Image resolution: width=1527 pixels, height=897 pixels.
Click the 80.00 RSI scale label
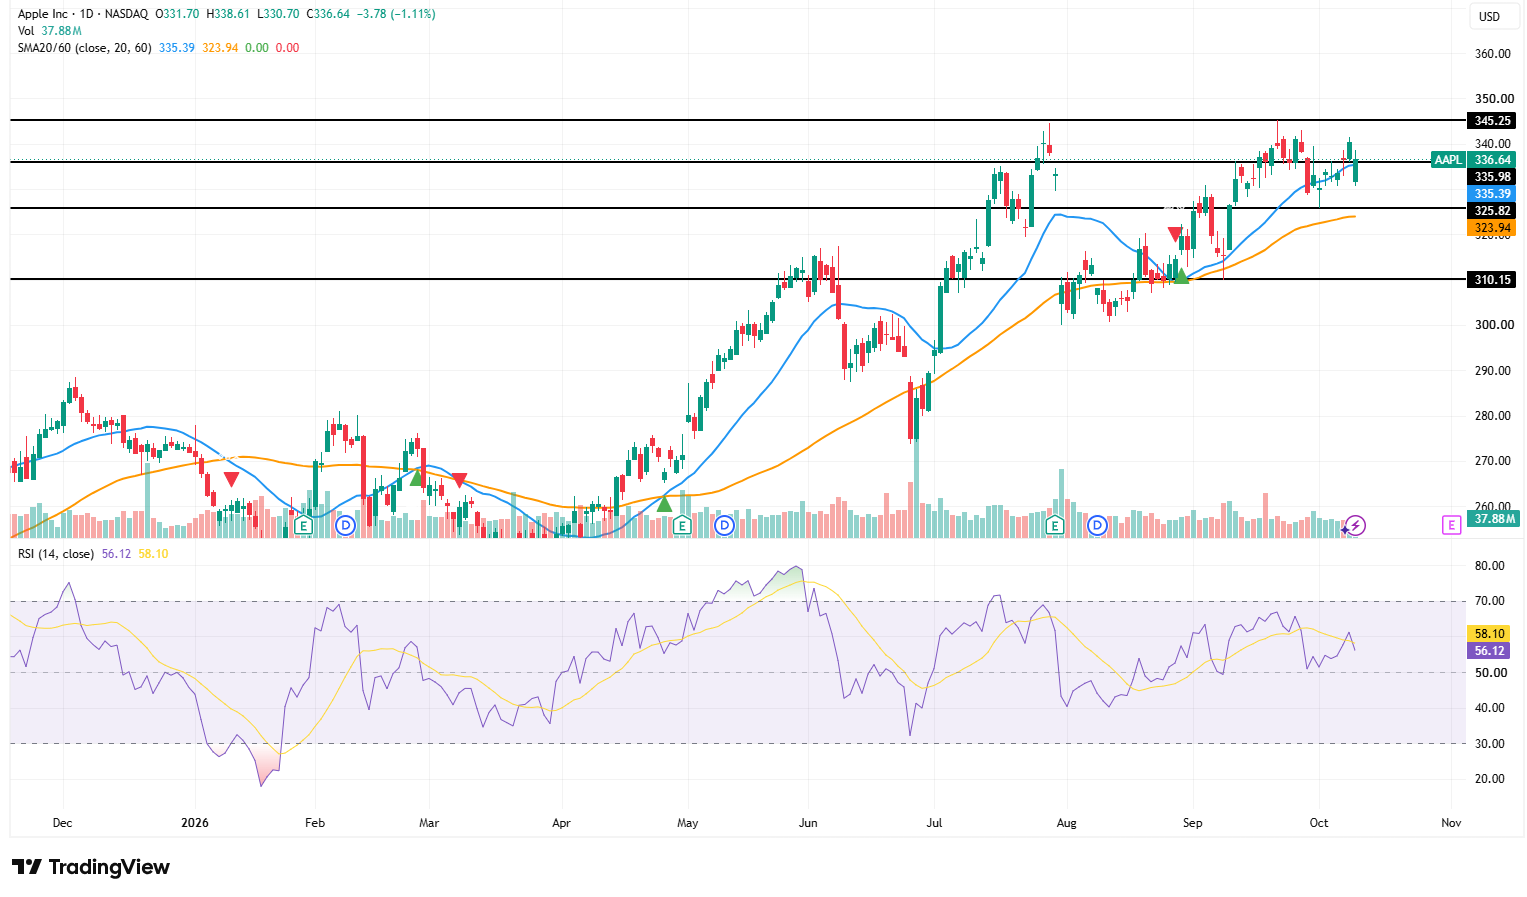1490,566
